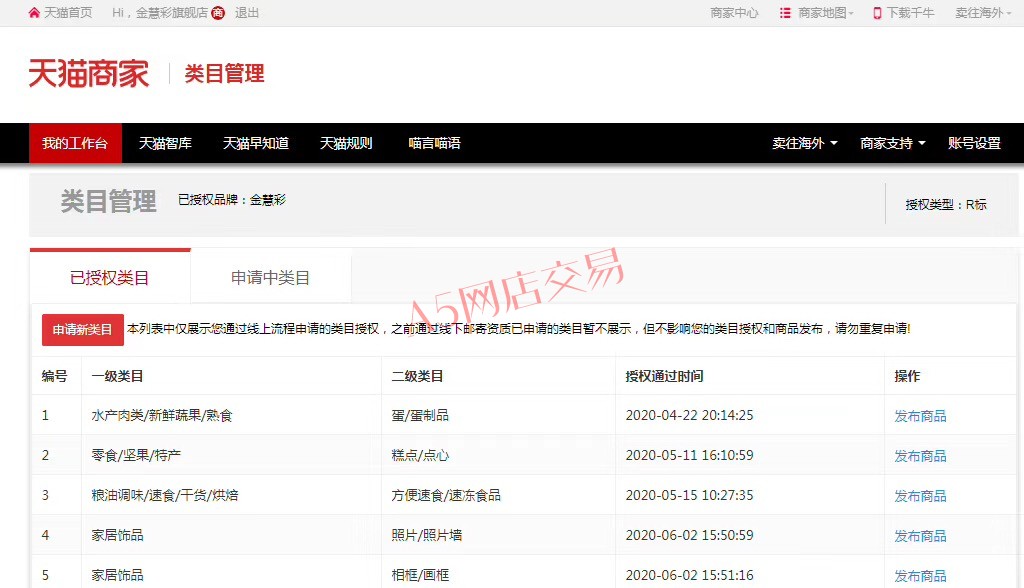The width and height of the screenshot is (1024, 588).
Task: Expand 卖往海外 in the black navigation bar
Action: pyautogui.click(x=805, y=143)
